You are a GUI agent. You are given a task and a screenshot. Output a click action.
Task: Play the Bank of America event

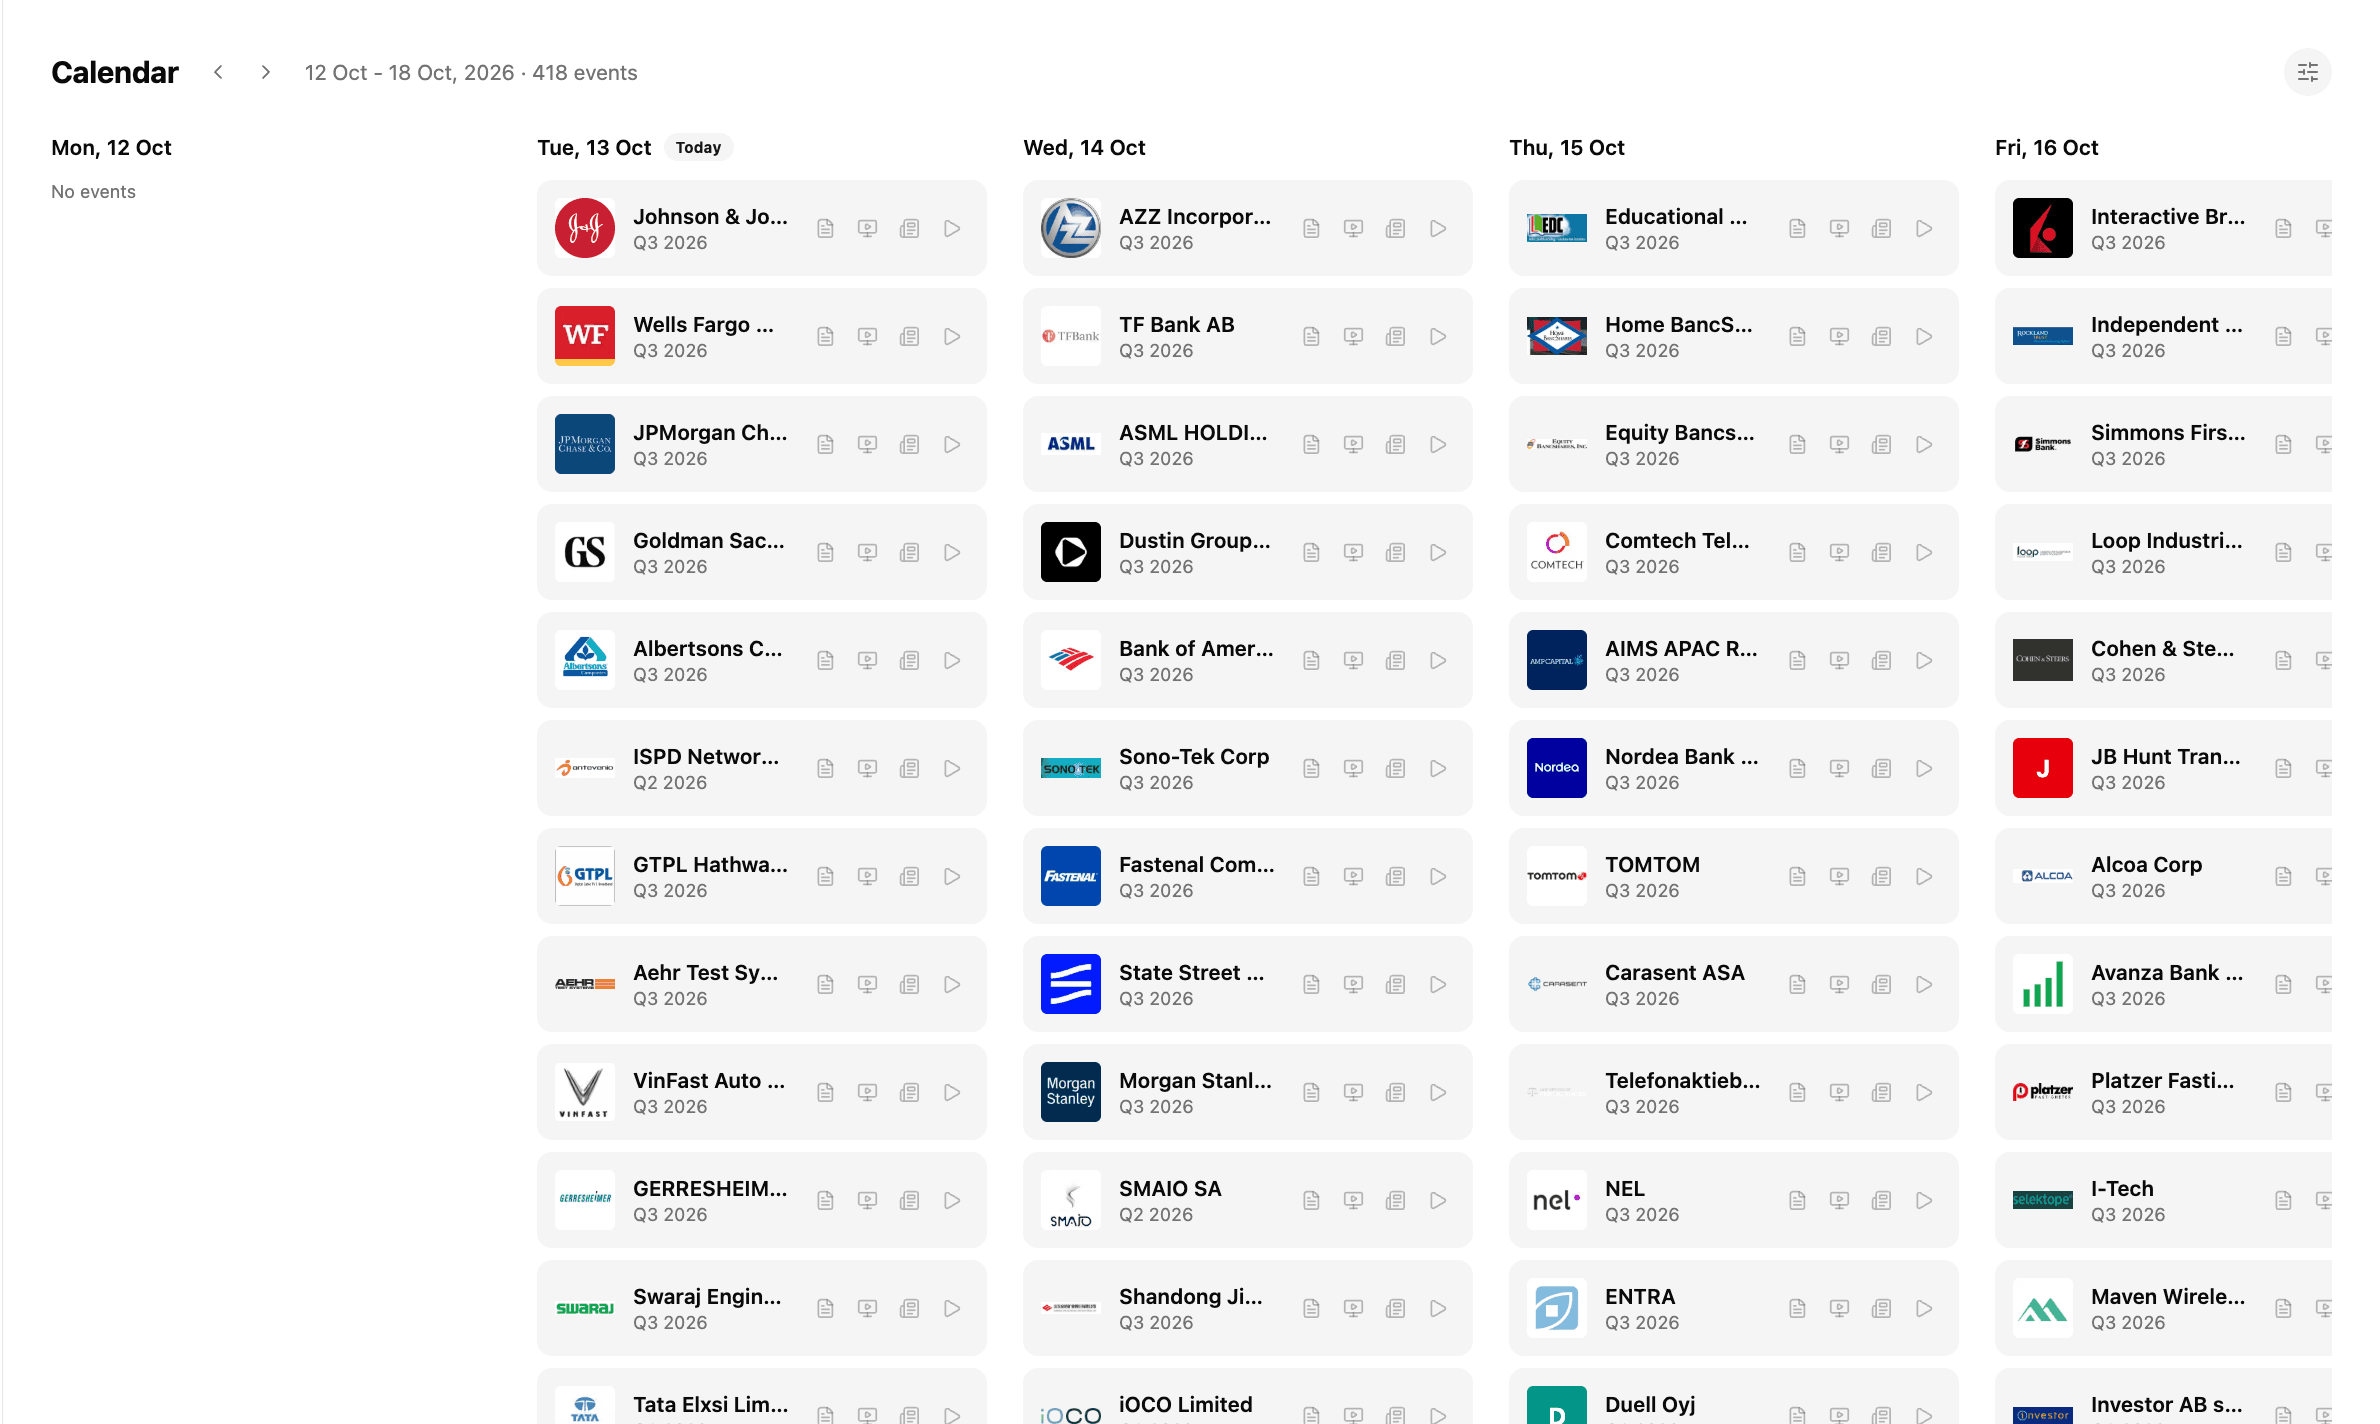(1438, 660)
